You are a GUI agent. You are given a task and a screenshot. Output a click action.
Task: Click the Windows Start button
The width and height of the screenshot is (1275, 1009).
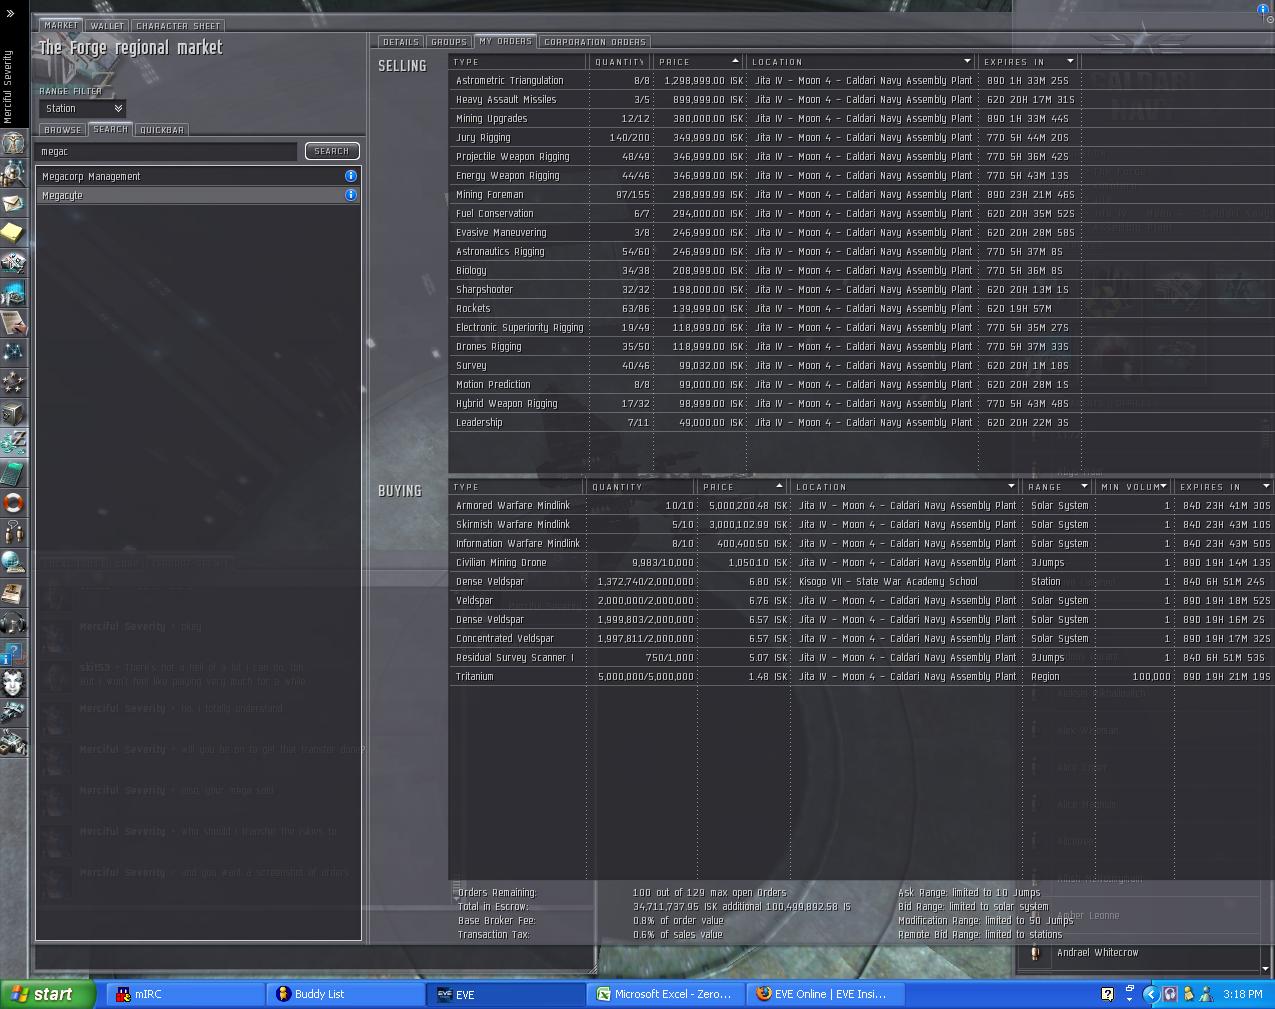[47, 994]
